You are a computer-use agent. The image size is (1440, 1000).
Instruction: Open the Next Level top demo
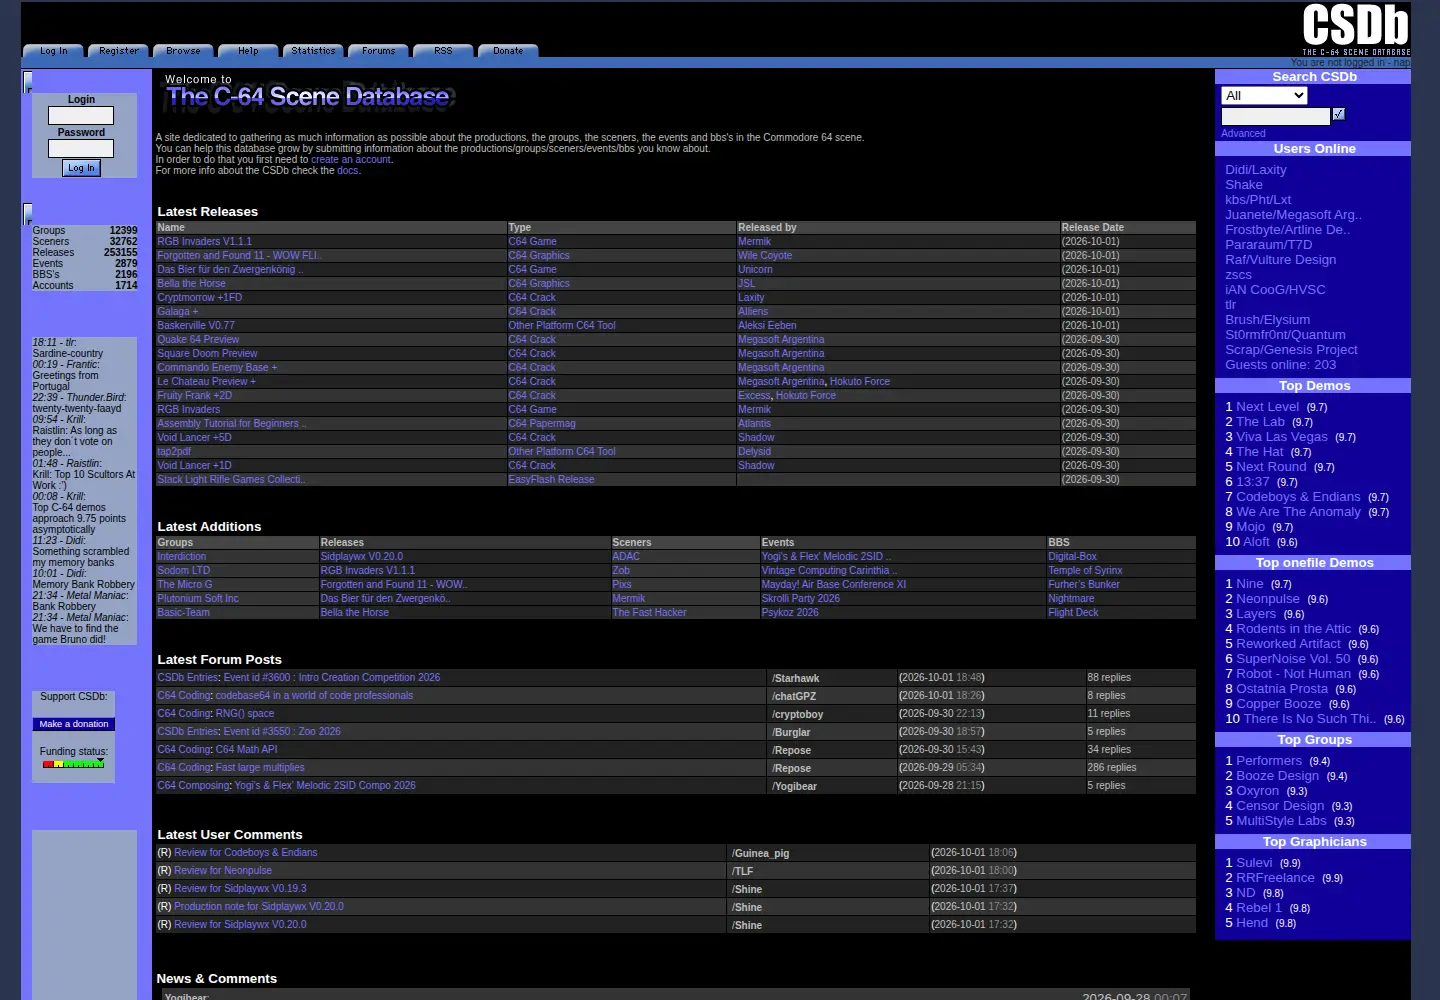[1267, 407]
